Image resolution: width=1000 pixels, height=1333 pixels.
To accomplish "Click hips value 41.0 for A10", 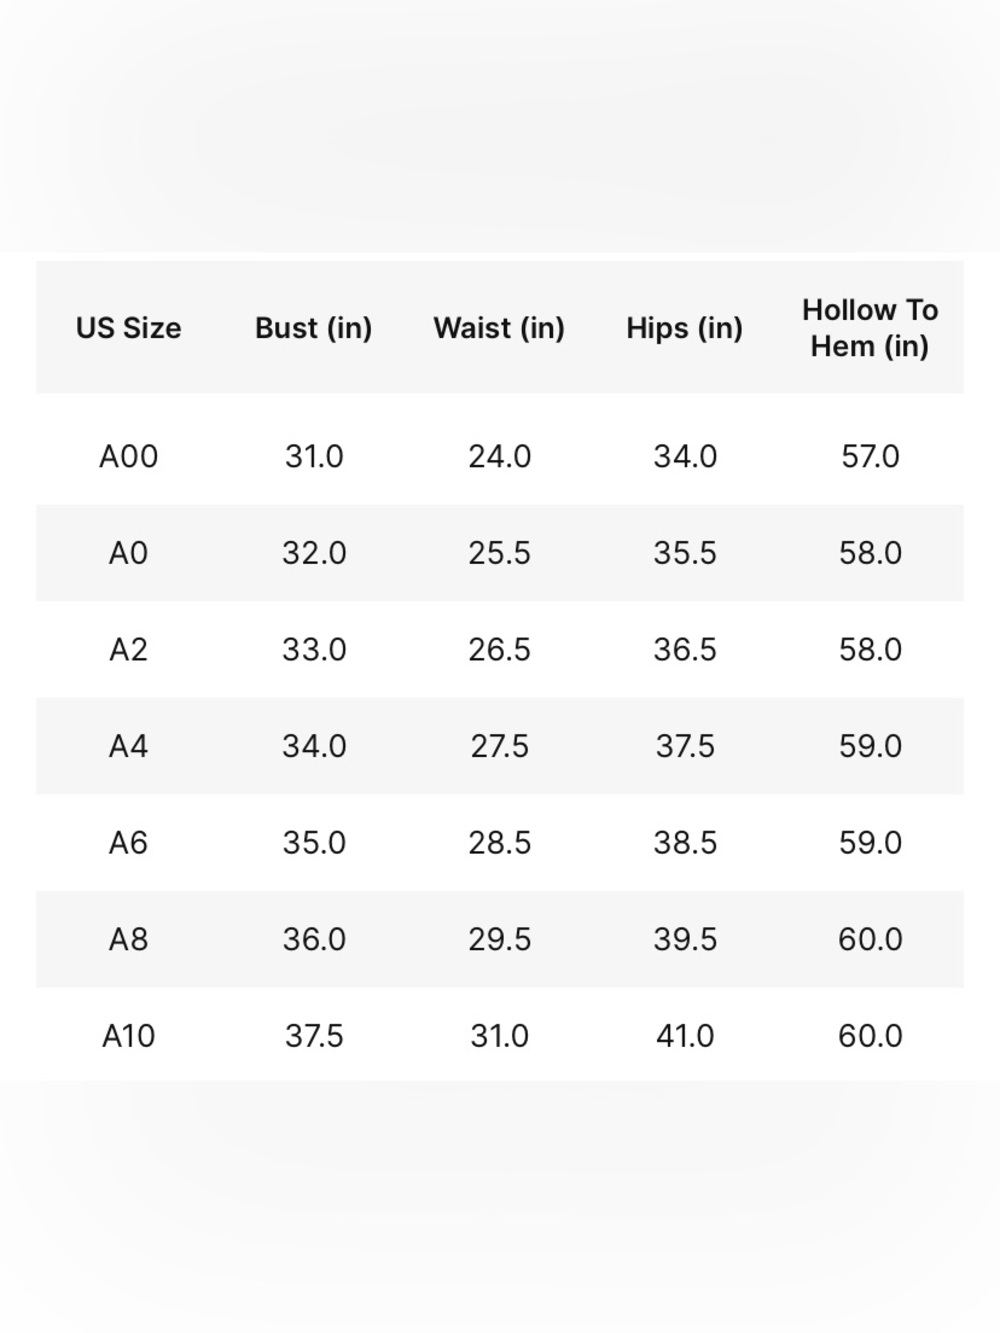I will [x=685, y=1036].
